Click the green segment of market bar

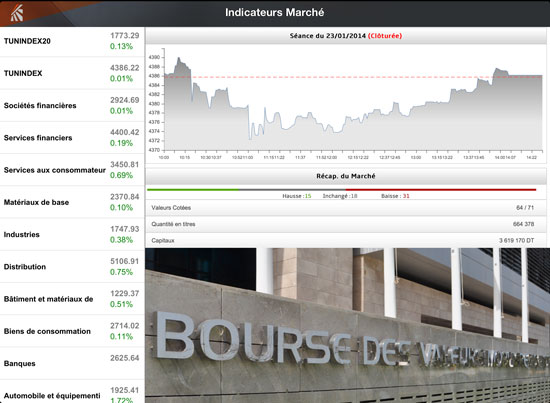click(193, 190)
